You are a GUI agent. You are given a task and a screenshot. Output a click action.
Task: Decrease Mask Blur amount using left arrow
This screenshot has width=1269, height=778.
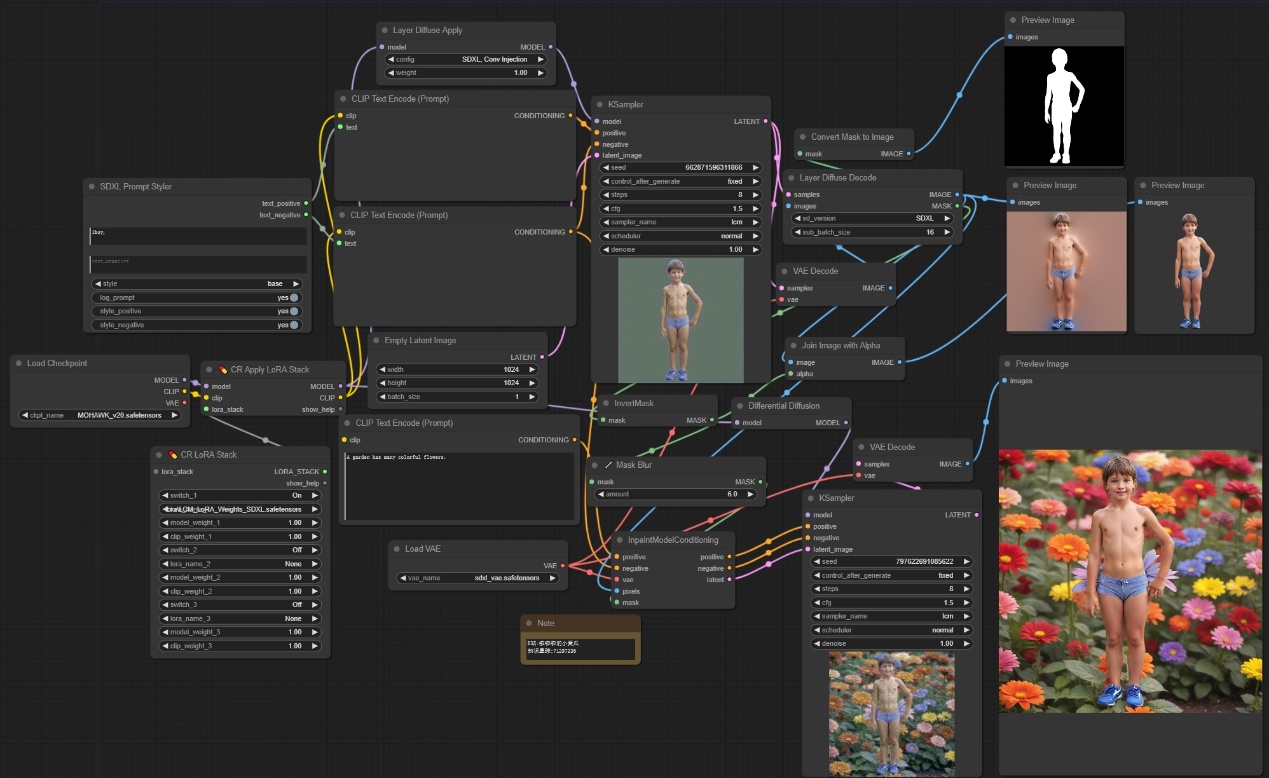click(600, 494)
